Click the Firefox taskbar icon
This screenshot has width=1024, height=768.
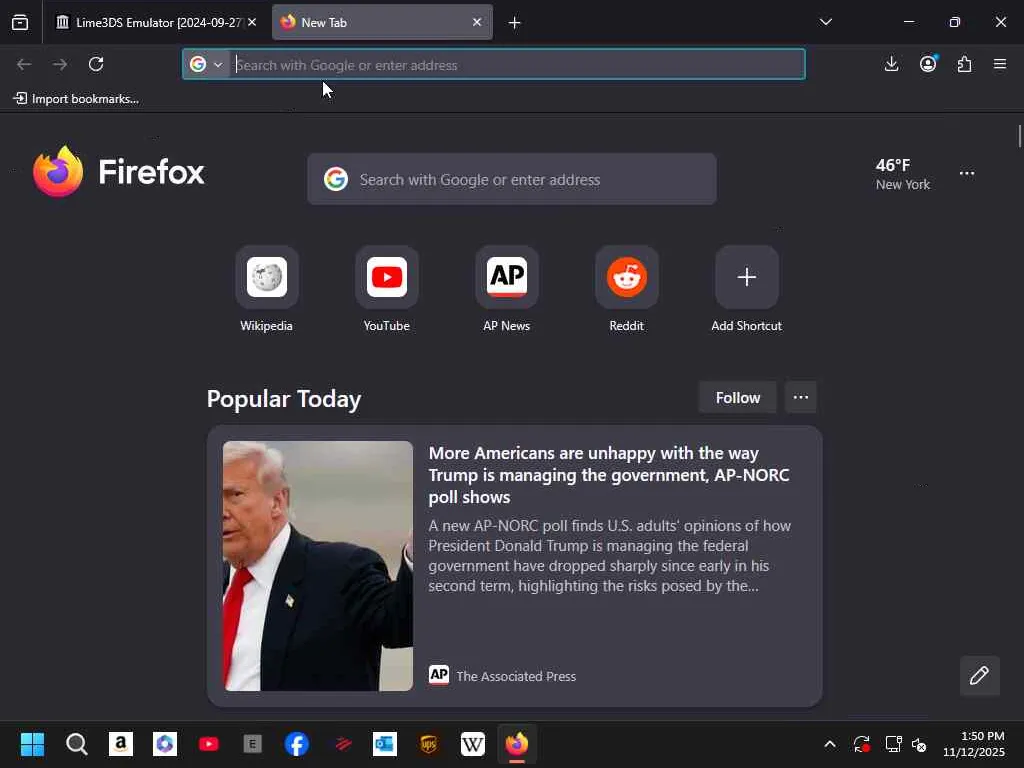coord(517,744)
